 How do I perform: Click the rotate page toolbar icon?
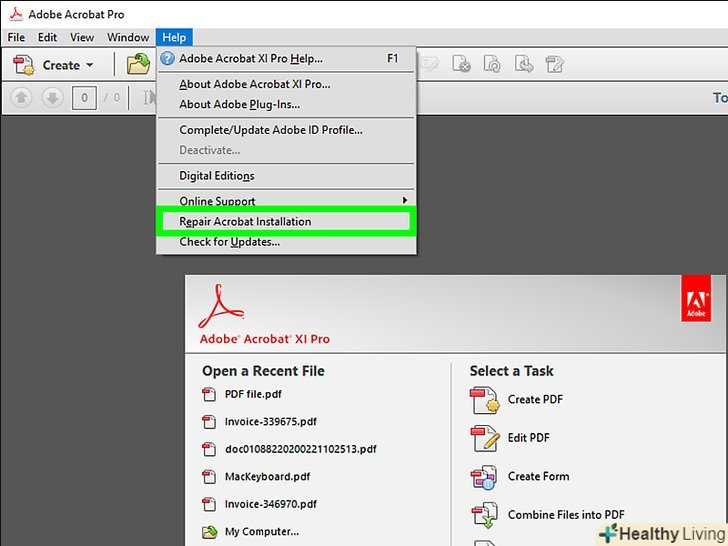point(492,64)
